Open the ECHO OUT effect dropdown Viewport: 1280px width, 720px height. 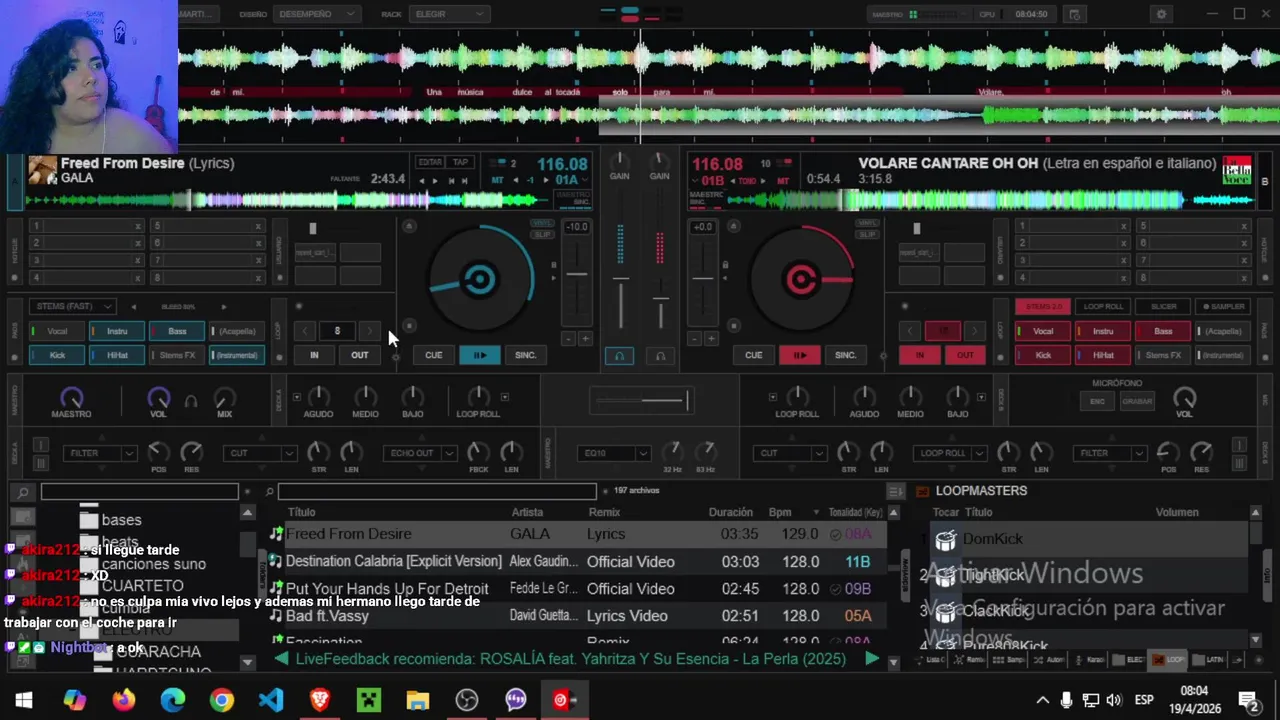click(420, 453)
